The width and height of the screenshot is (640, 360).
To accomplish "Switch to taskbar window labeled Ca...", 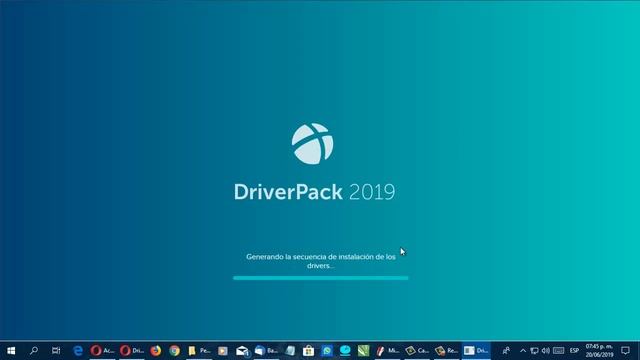I will click(417, 351).
